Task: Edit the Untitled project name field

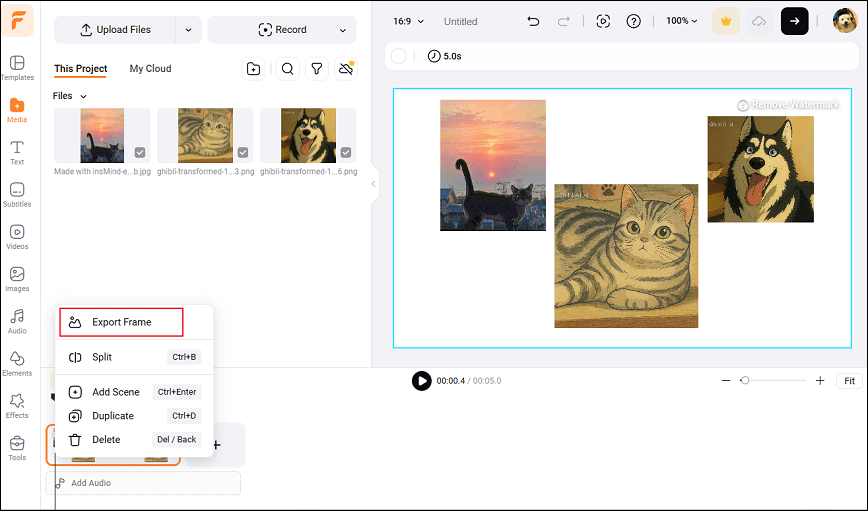Action: [x=461, y=22]
